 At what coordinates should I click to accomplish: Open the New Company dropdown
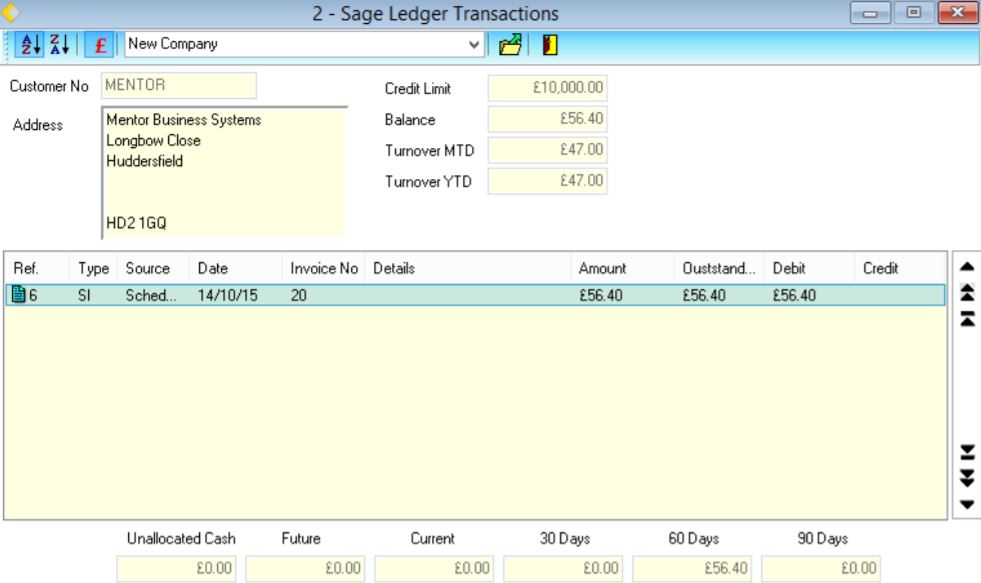pyautogui.click(x=474, y=44)
